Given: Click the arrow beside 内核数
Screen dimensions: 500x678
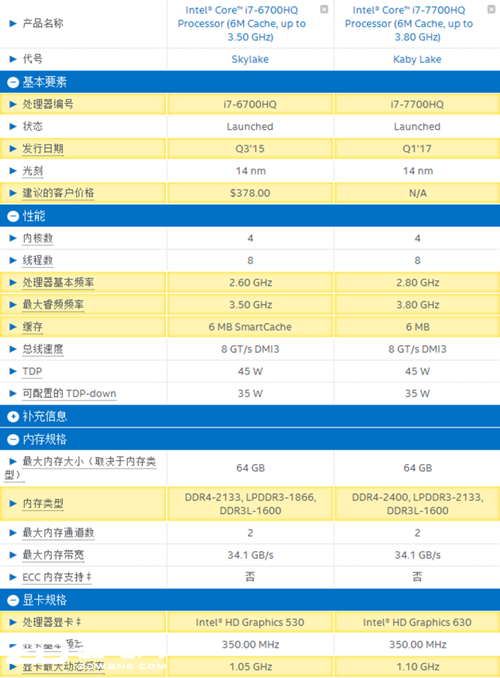Looking at the screenshot, I should (13, 238).
